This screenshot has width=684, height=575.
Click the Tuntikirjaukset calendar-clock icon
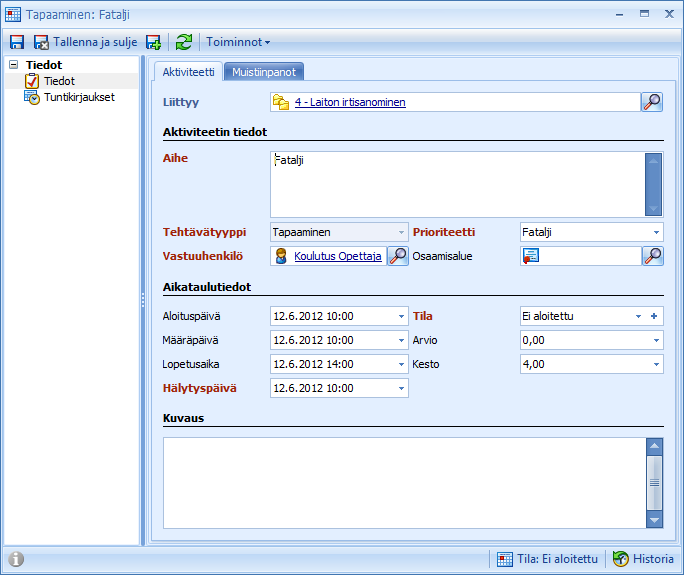32,97
